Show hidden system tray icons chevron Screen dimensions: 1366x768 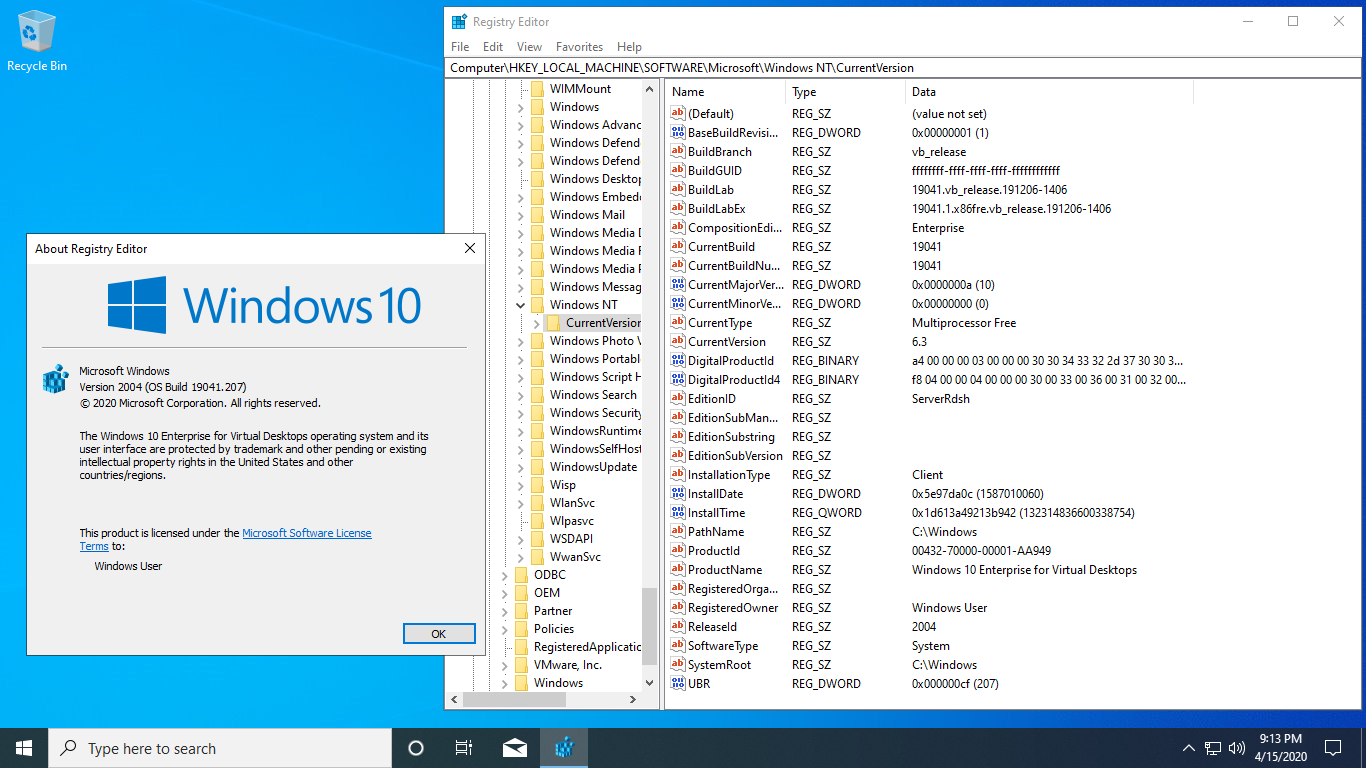[1189, 748]
